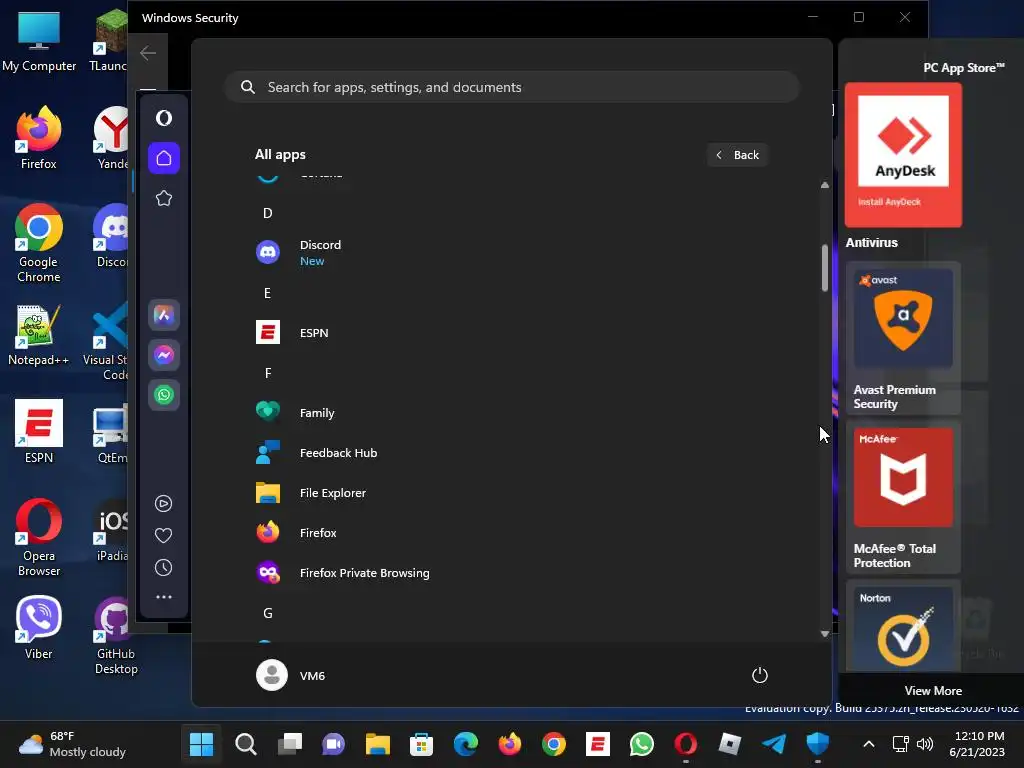Open McAfee Total Protection tile
1024x768 pixels.
click(x=903, y=497)
